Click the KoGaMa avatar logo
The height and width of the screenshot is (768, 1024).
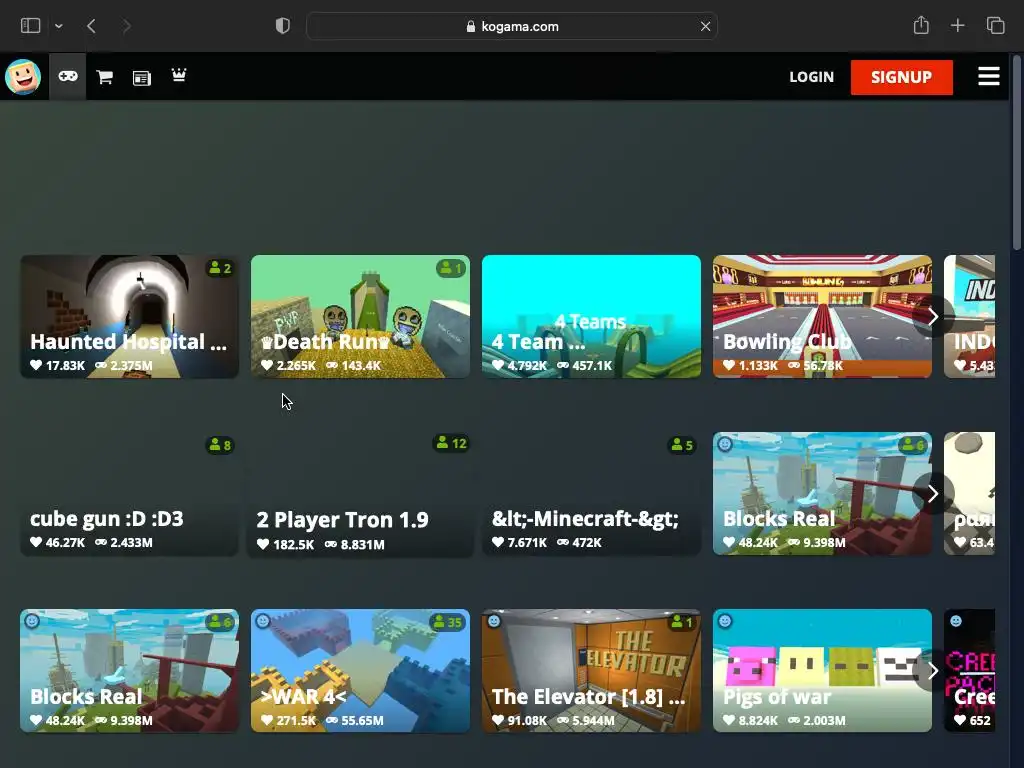23,76
